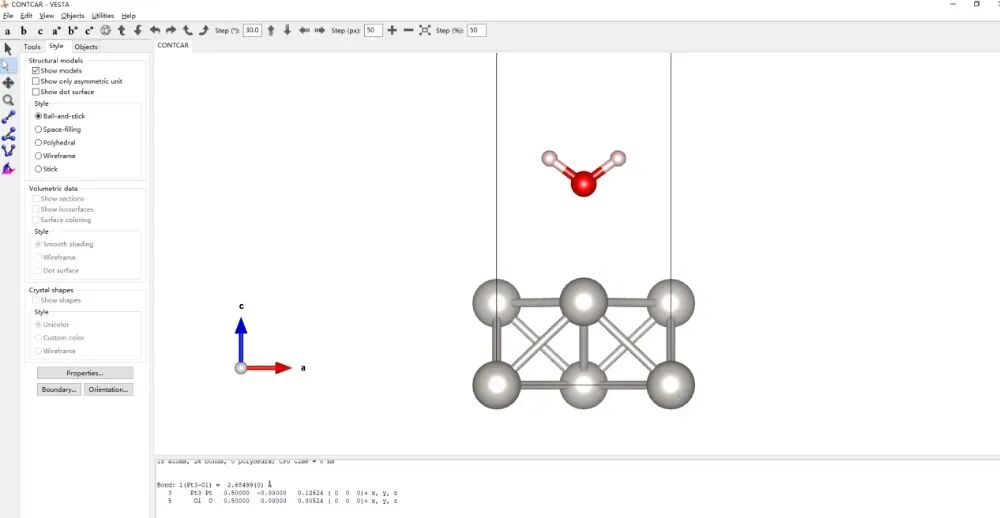Uncheck the Show models checkbox
1000x518 pixels.
pyautogui.click(x=36, y=71)
